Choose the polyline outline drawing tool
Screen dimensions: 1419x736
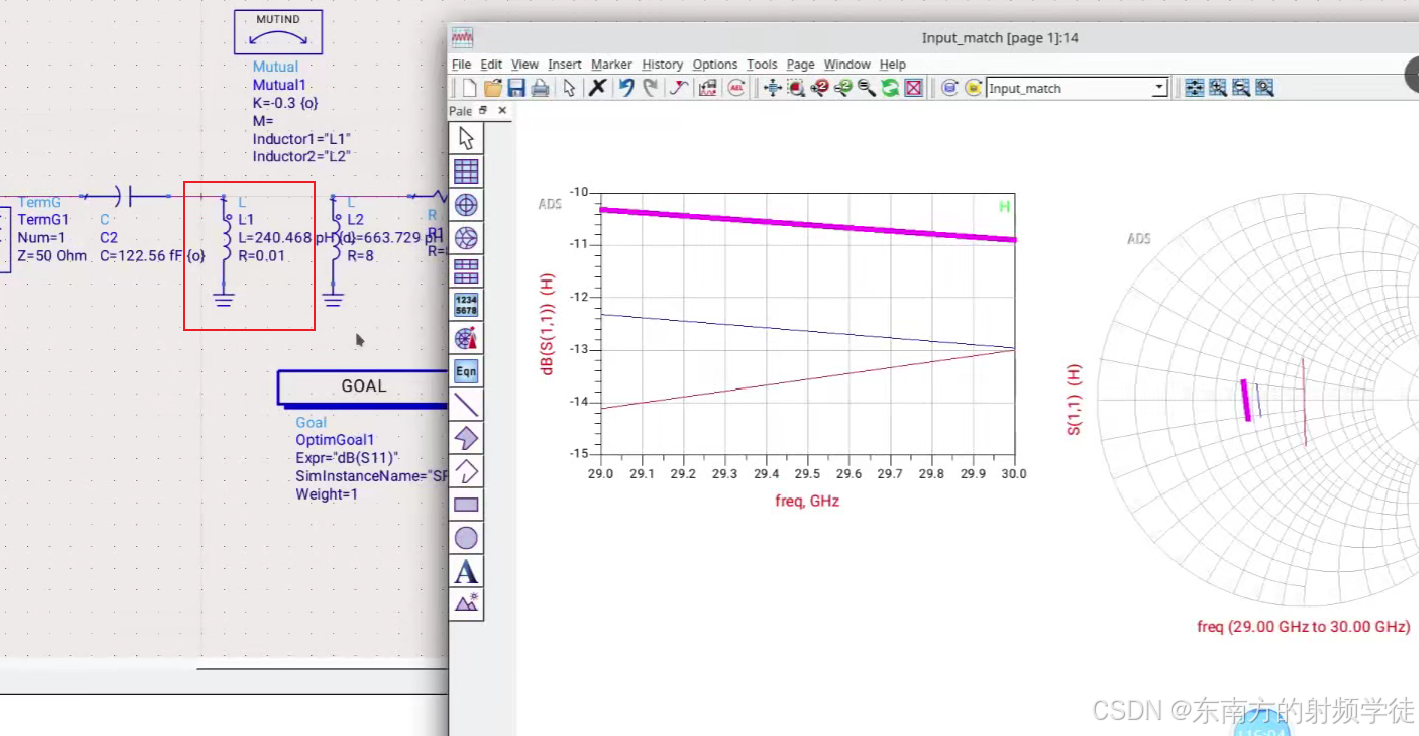tap(466, 471)
